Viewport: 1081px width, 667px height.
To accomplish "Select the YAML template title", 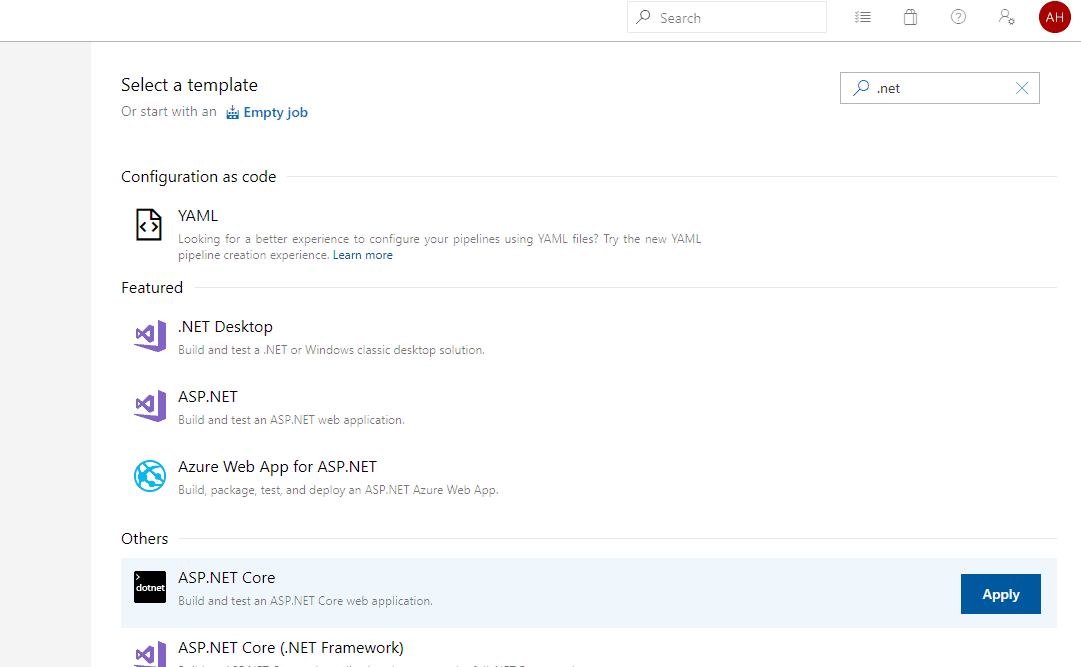I will pos(198,216).
